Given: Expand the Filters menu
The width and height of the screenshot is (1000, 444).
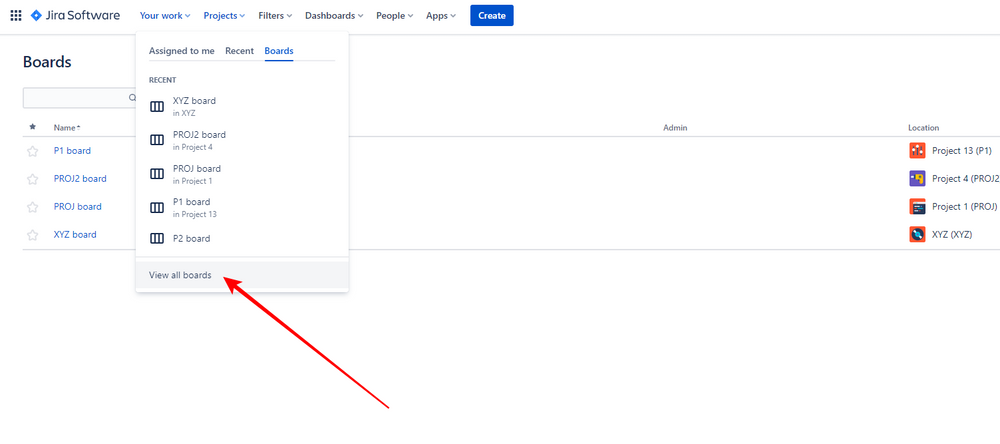Looking at the screenshot, I should click(x=276, y=16).
